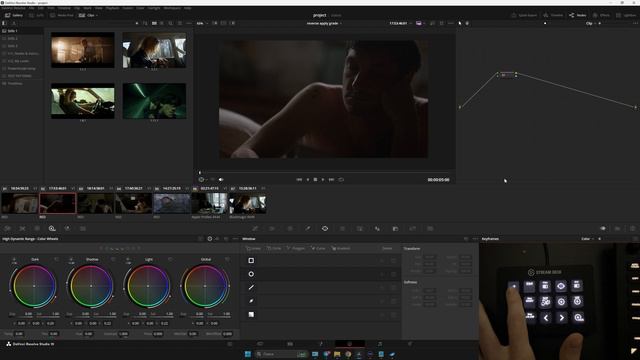This screenshot has width=640, height=360.
Task: Open the Motion Effects palette
Action: click(83, 229)
